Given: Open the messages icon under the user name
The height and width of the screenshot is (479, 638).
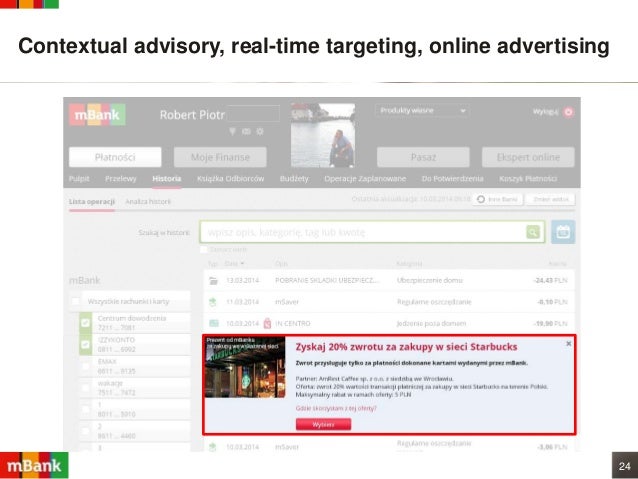Looking at the screenshot, I should [x=246, y=131].
